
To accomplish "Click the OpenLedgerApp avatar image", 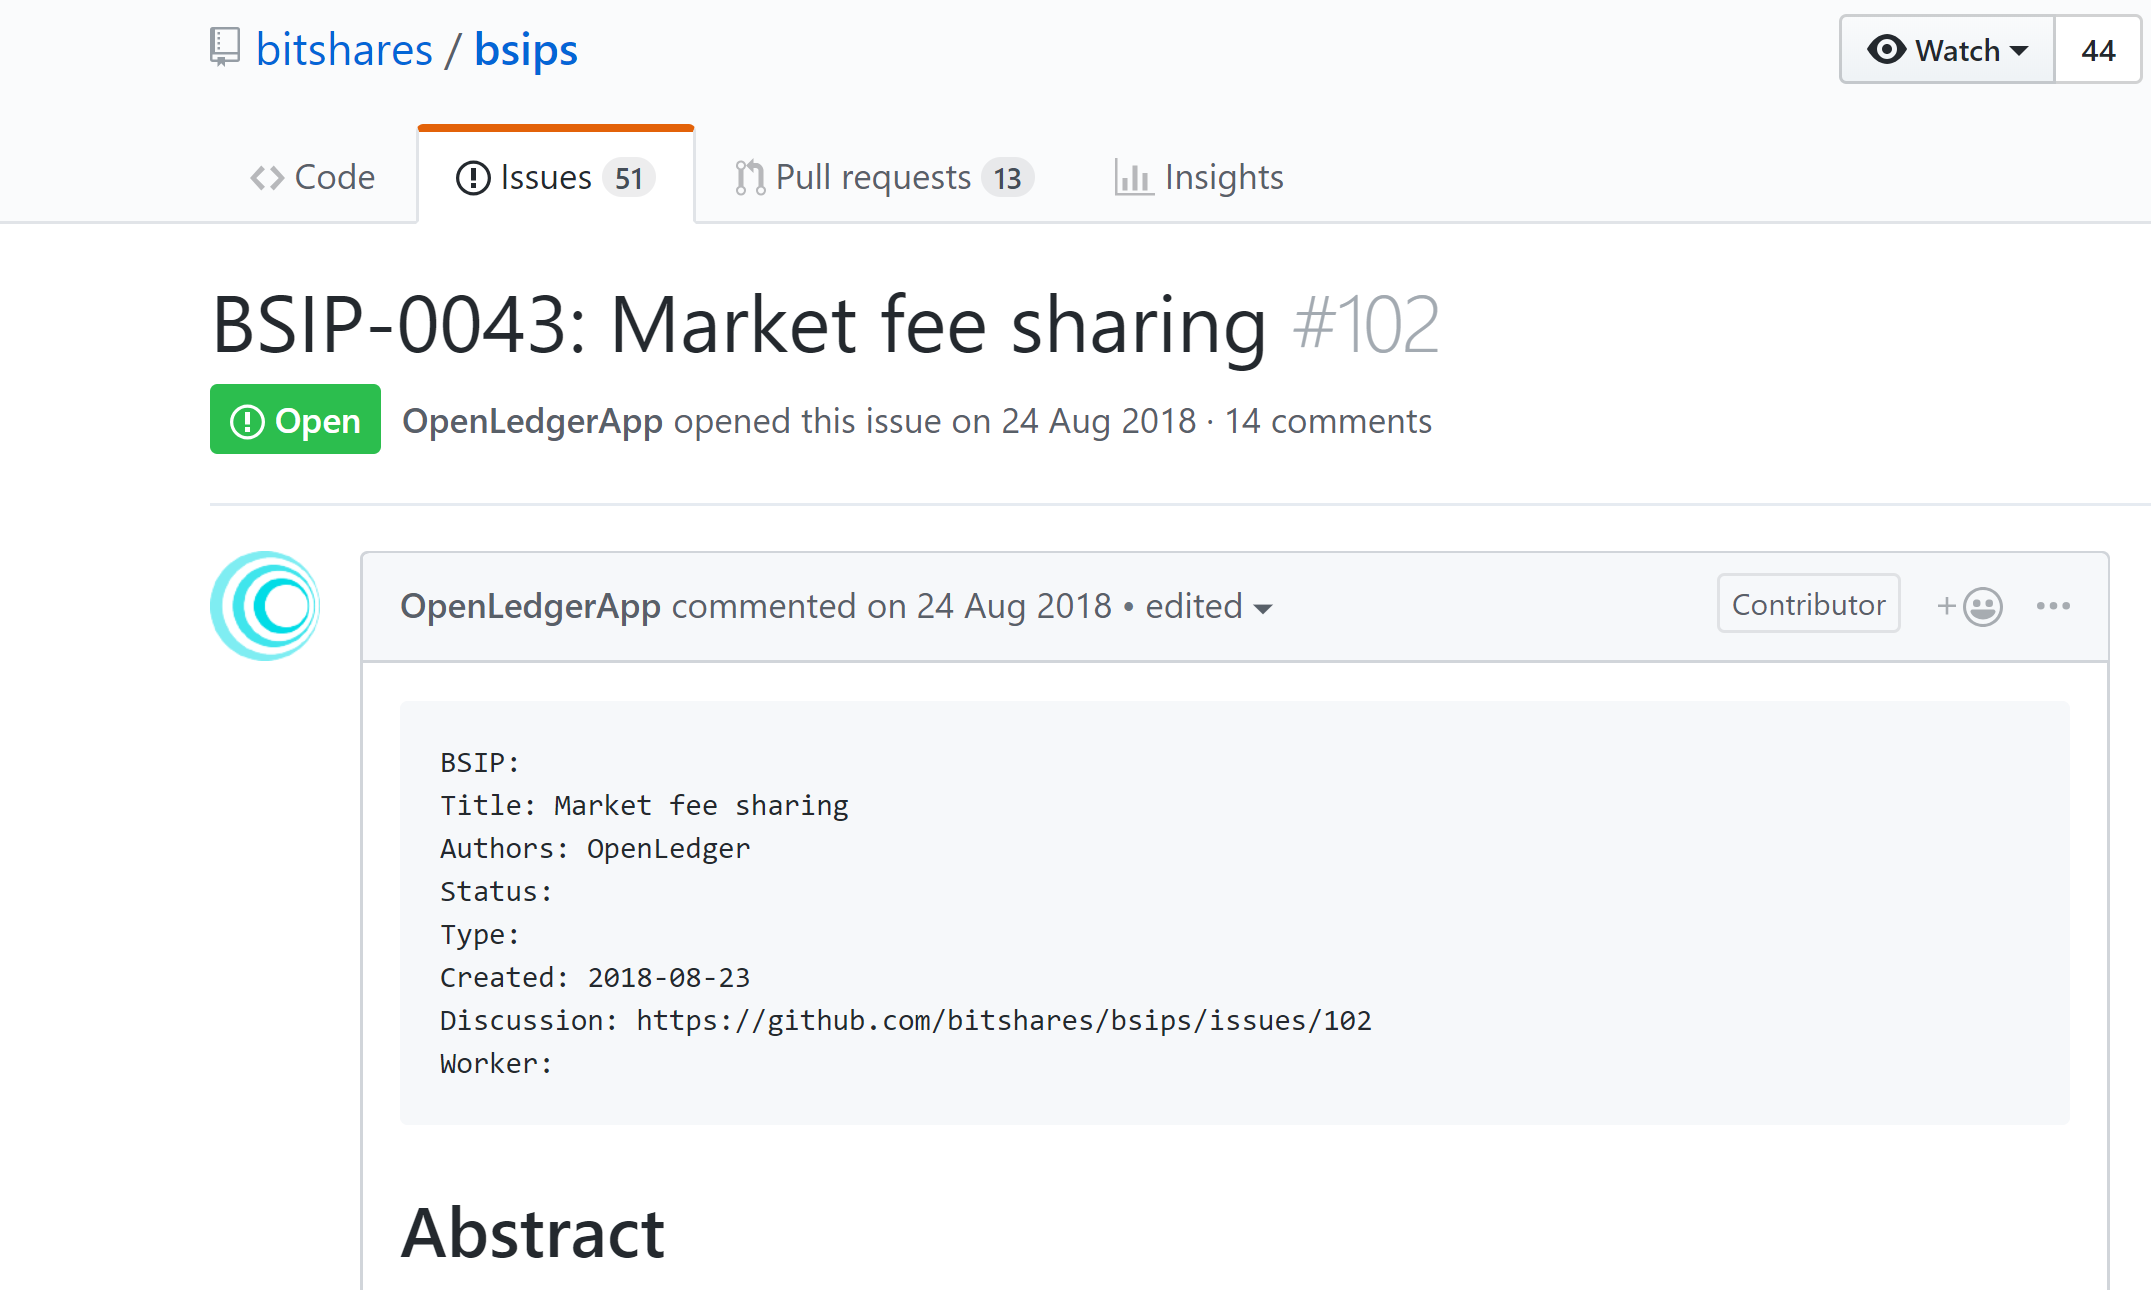I will tap(265, 606).
